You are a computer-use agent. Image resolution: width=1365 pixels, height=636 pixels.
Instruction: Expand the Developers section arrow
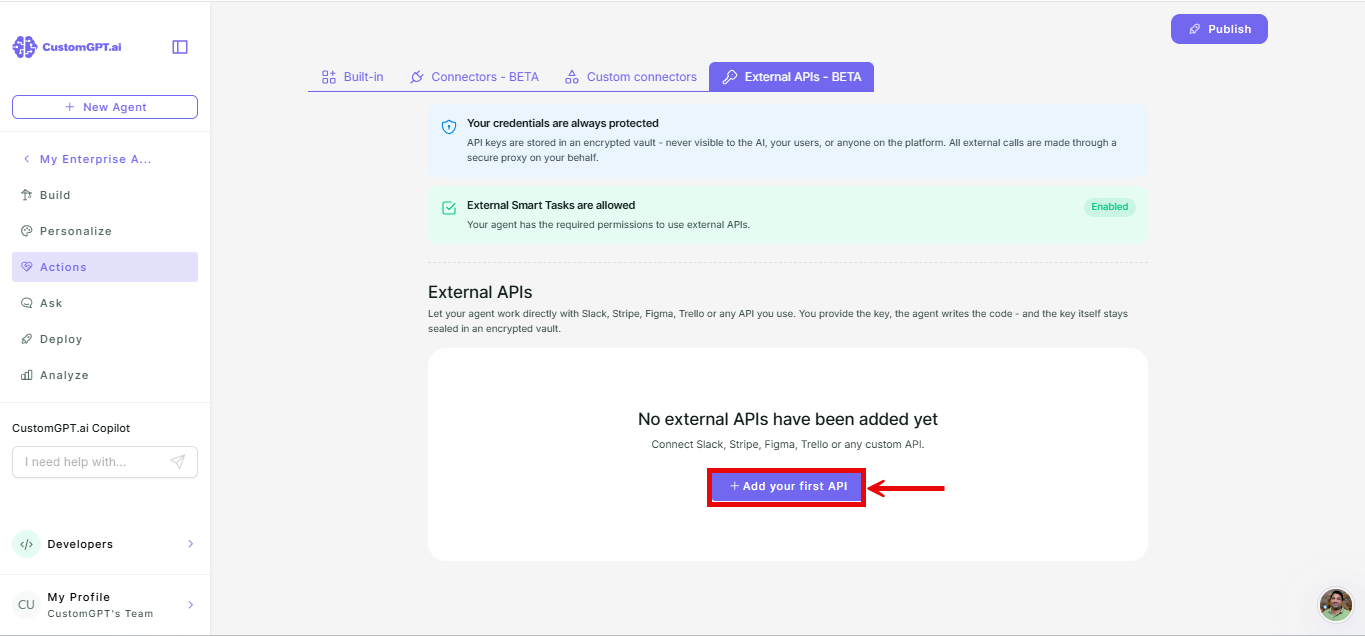[x=190, y=544]
